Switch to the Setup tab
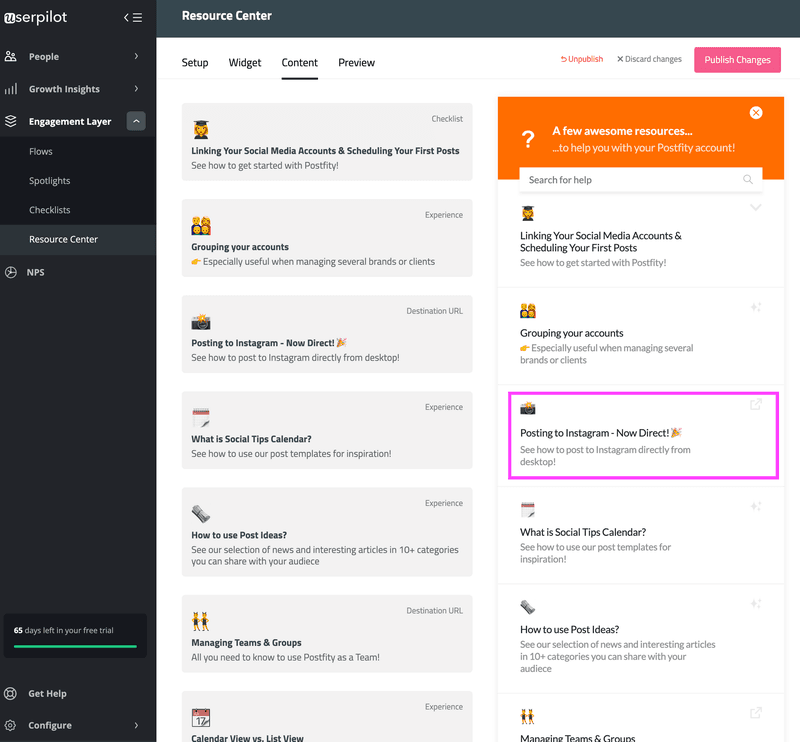Screen dimensions: 800x742 tap(194, 62)
